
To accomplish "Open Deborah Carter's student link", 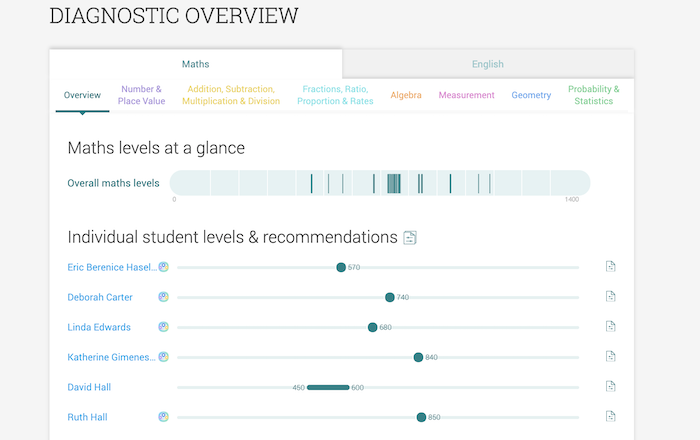I will click(x=101, y=297).
